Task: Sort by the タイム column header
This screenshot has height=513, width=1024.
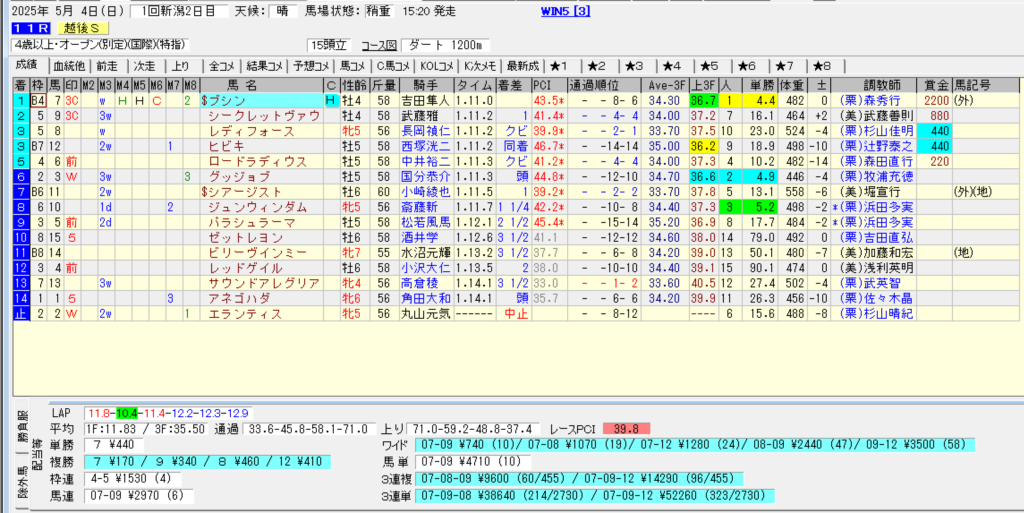Action: (475, 85)
